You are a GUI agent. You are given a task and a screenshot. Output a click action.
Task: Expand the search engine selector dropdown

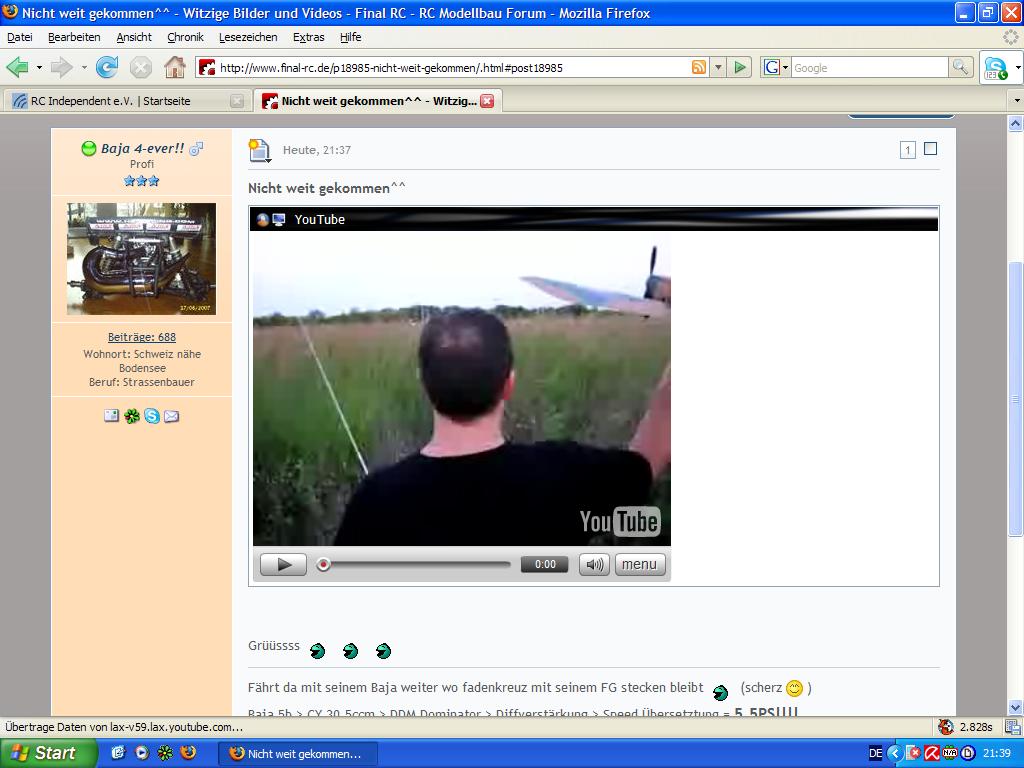tap(776, 67)
